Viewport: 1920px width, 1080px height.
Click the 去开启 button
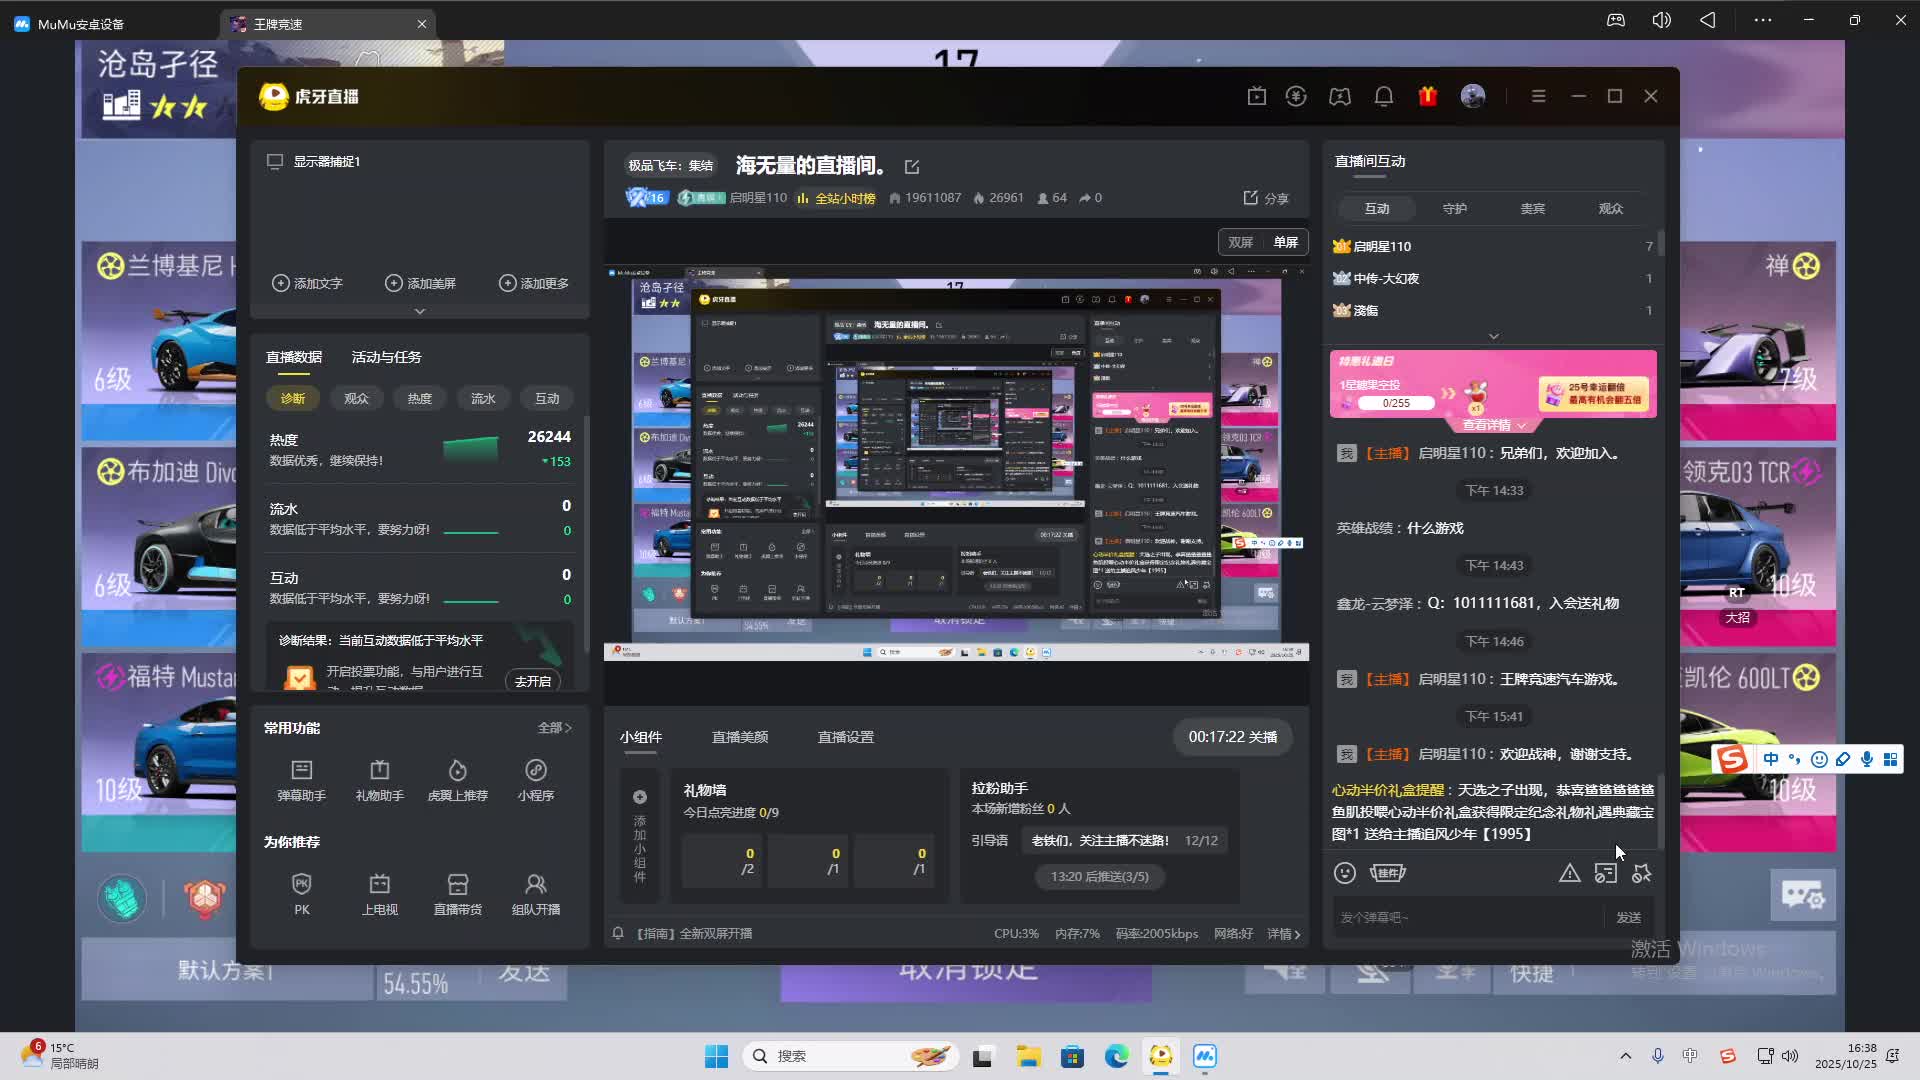click(532, 681)
